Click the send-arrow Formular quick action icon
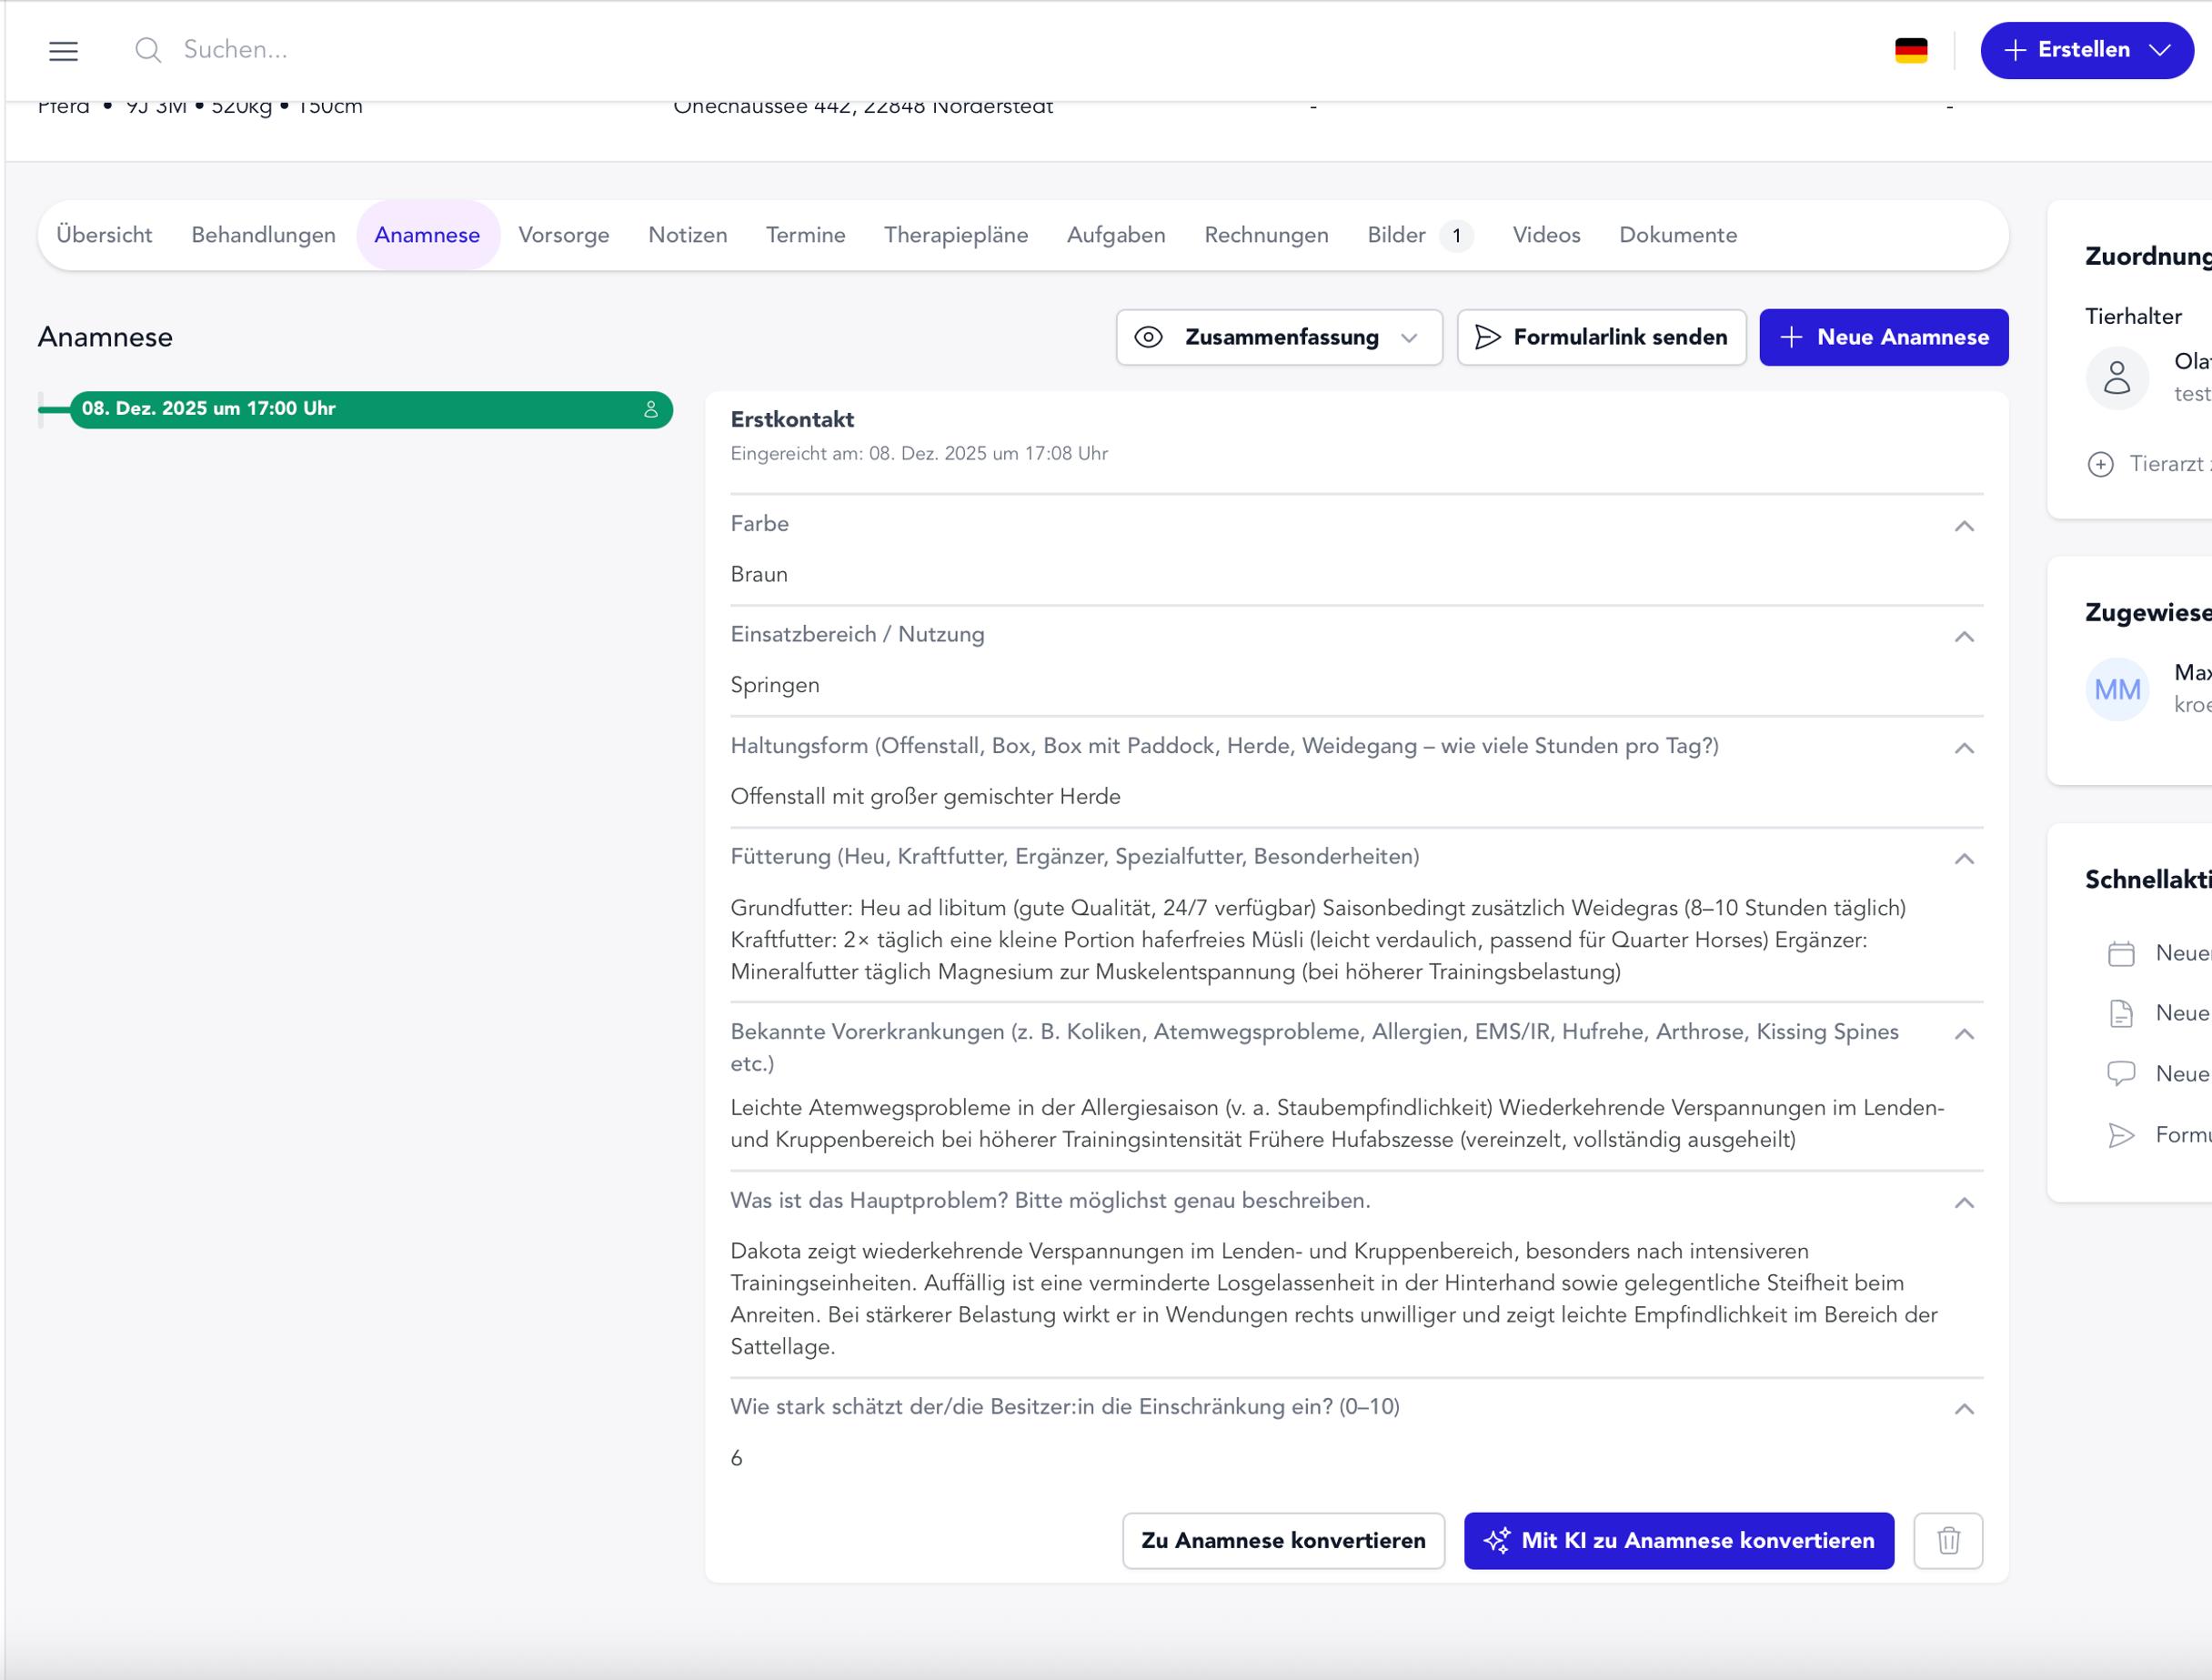The width and height of the screenshot is (2212, 1680). [x=2121, y=1135]
